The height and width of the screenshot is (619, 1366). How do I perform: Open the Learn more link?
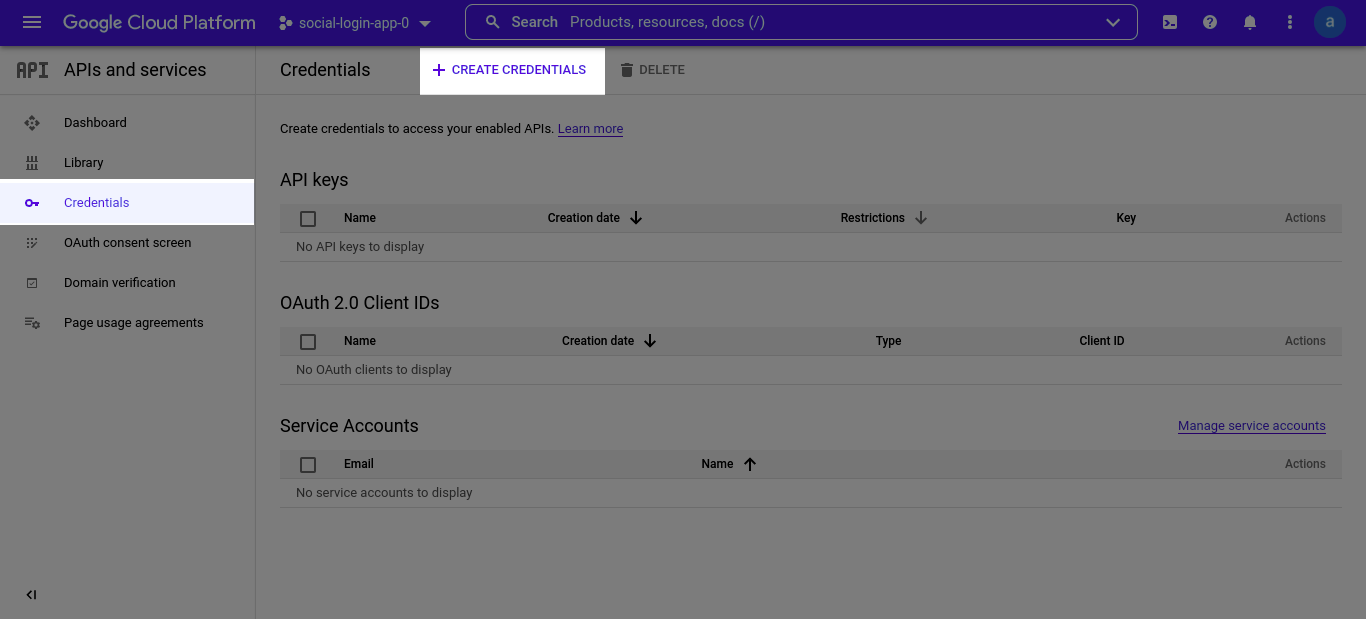590,129
